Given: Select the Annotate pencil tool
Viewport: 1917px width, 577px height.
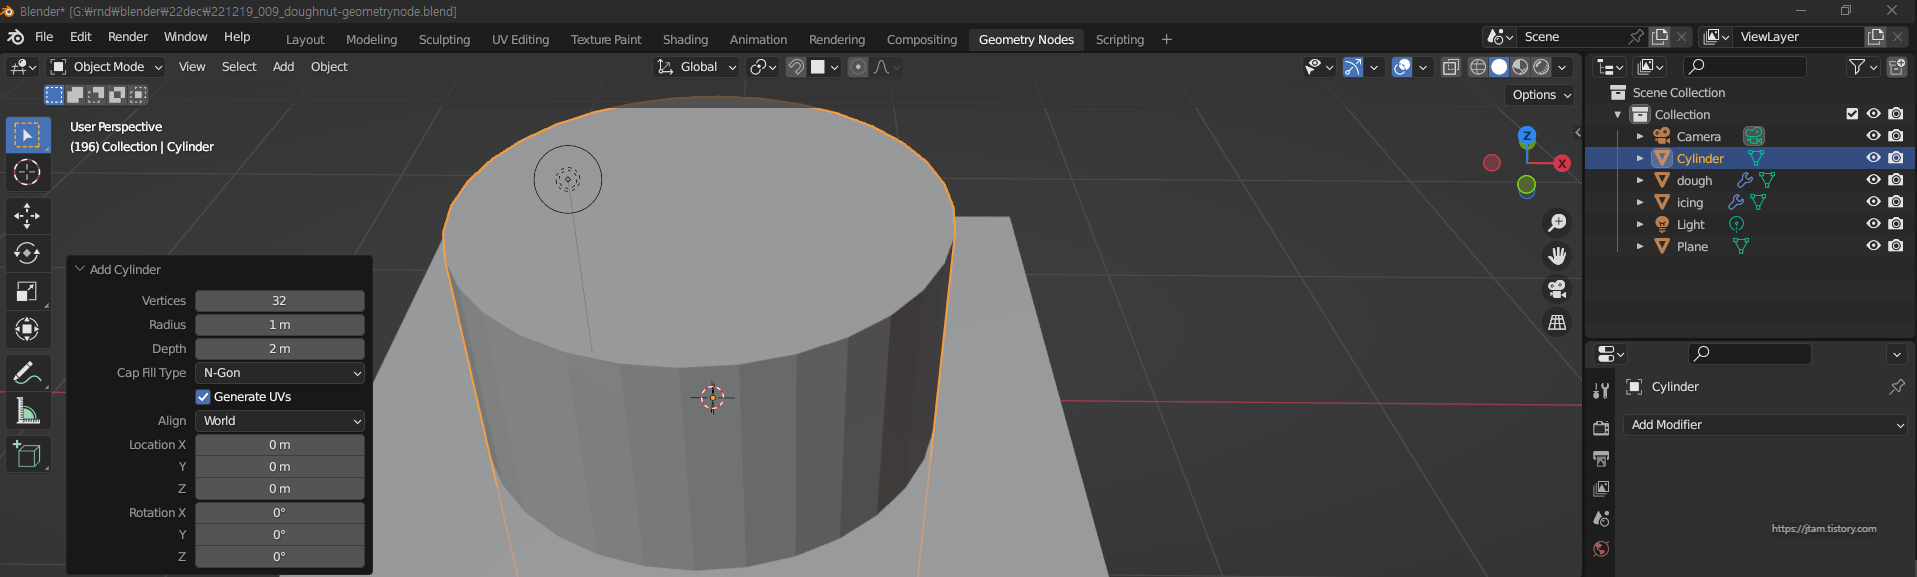Looking at the screenshot, I should tap(28, 373).
